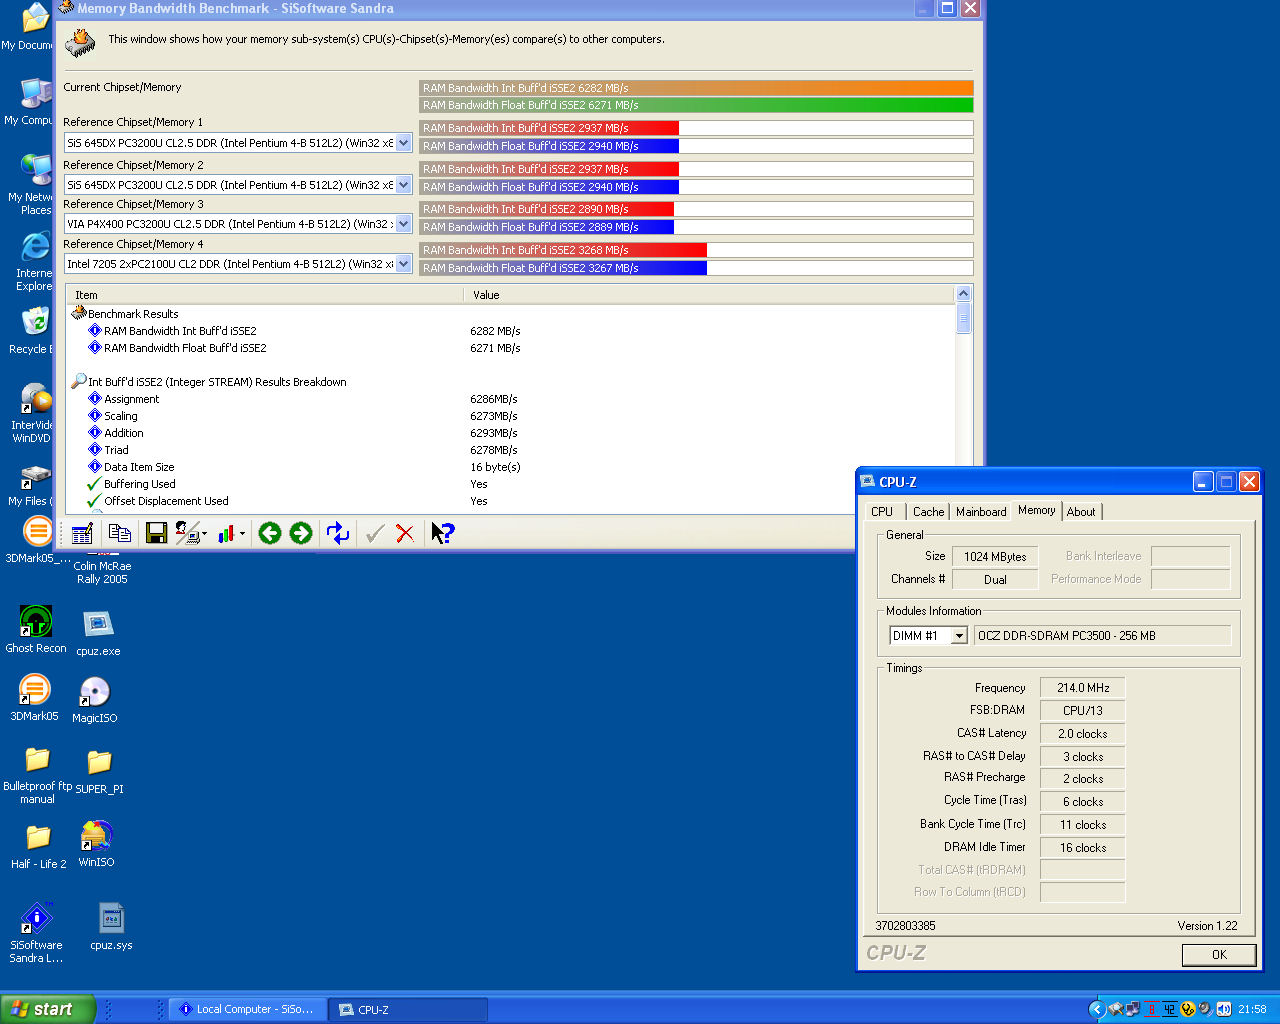1280x1024 pixels.
Task: Click the Save floppy disk toolbar icon
Action: (156, 534)
